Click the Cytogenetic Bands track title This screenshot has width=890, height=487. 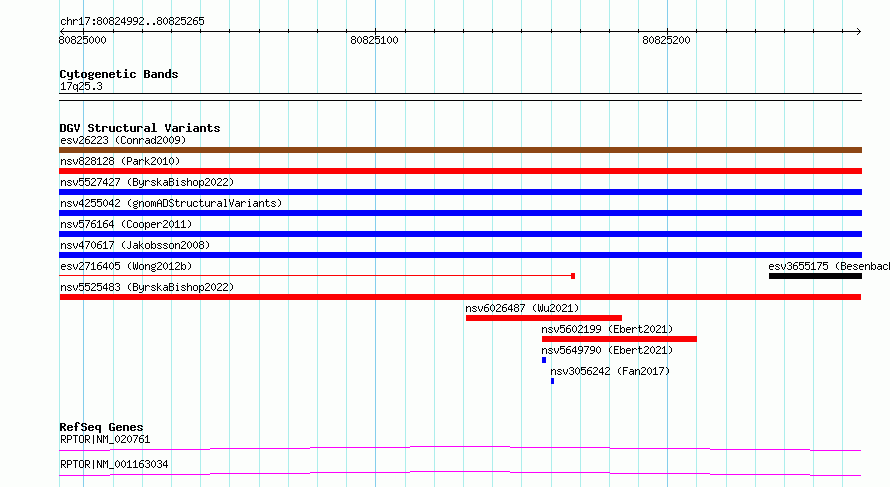(119, 74)
